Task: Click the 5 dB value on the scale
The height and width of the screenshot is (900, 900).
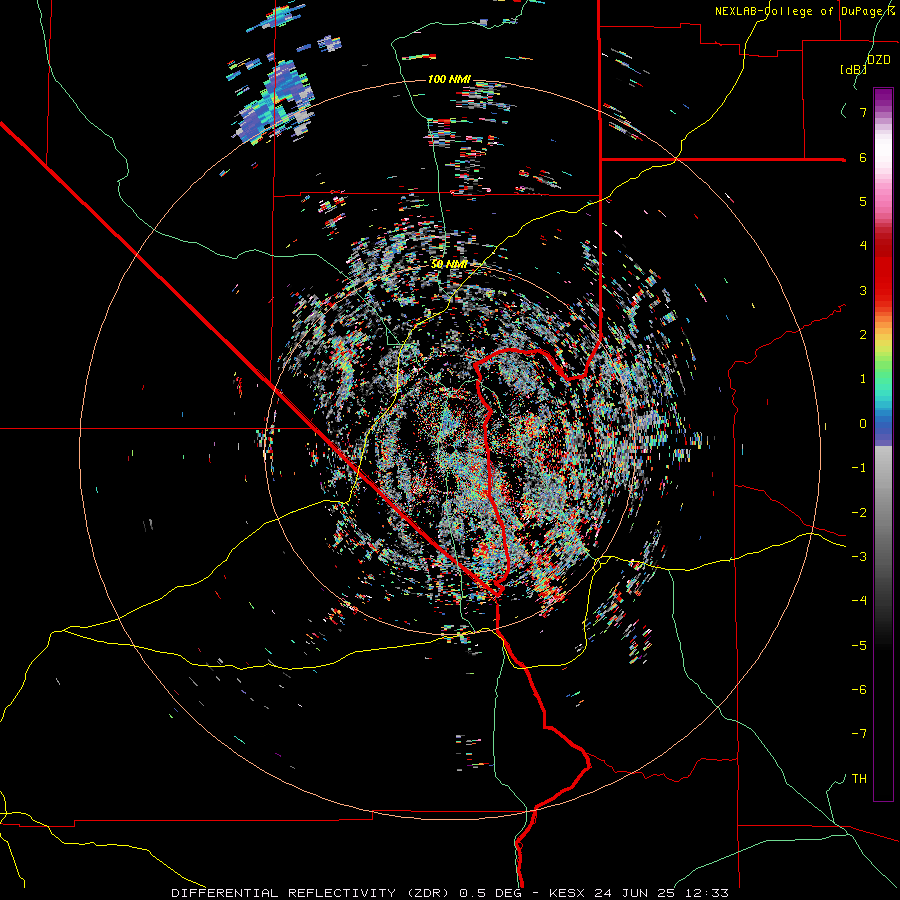Action: click(x=863, y=201)
